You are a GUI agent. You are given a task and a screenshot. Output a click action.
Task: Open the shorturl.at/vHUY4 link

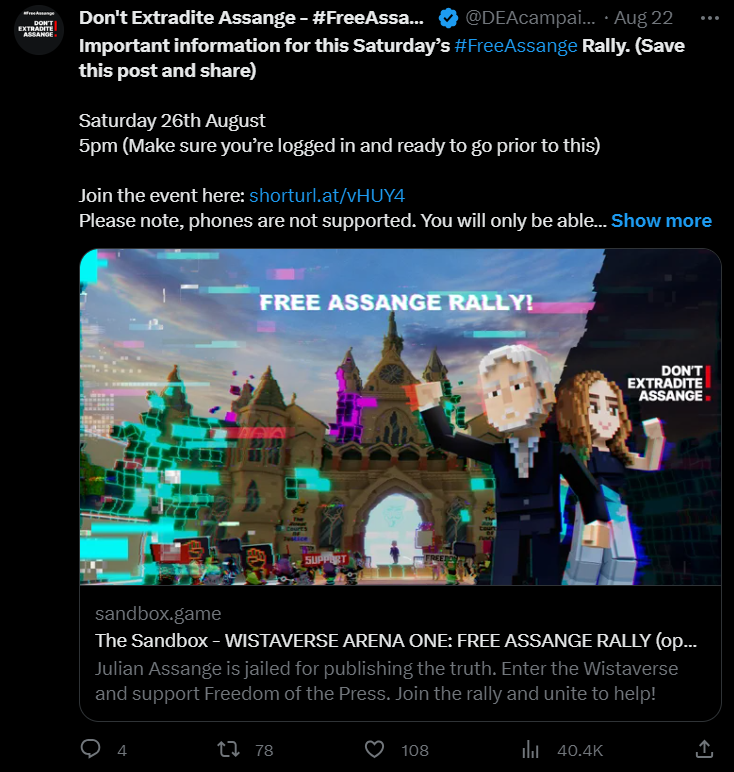(x=327, y=195)
